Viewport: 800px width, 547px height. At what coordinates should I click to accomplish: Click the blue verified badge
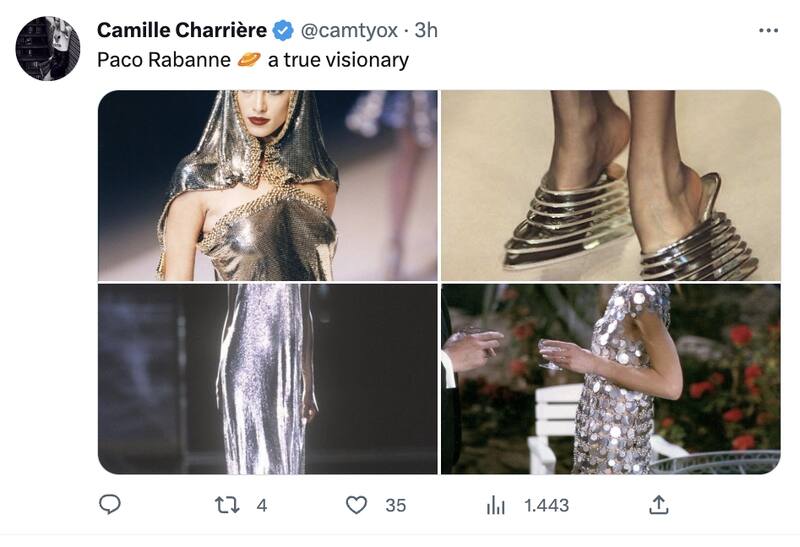click(x=283, y=30)
